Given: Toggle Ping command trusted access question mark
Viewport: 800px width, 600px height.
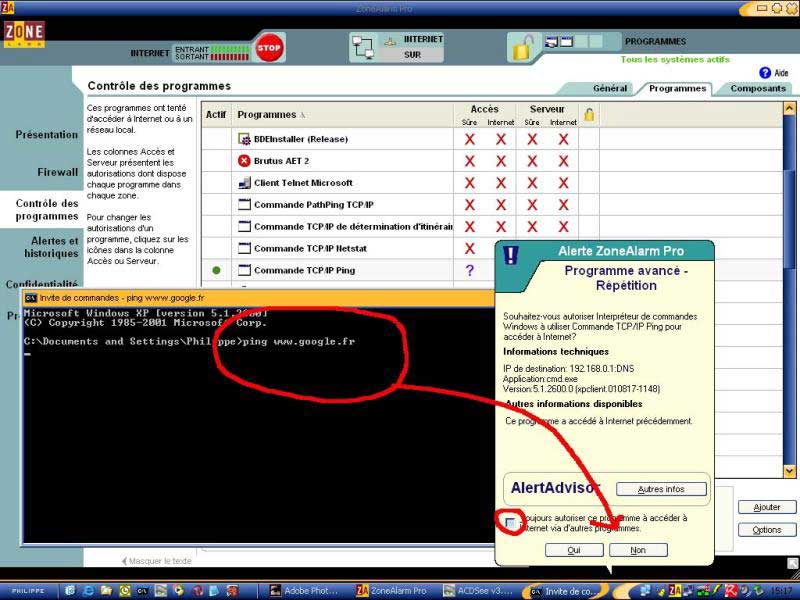Looking at the screenshot, I should pos(470,271).
